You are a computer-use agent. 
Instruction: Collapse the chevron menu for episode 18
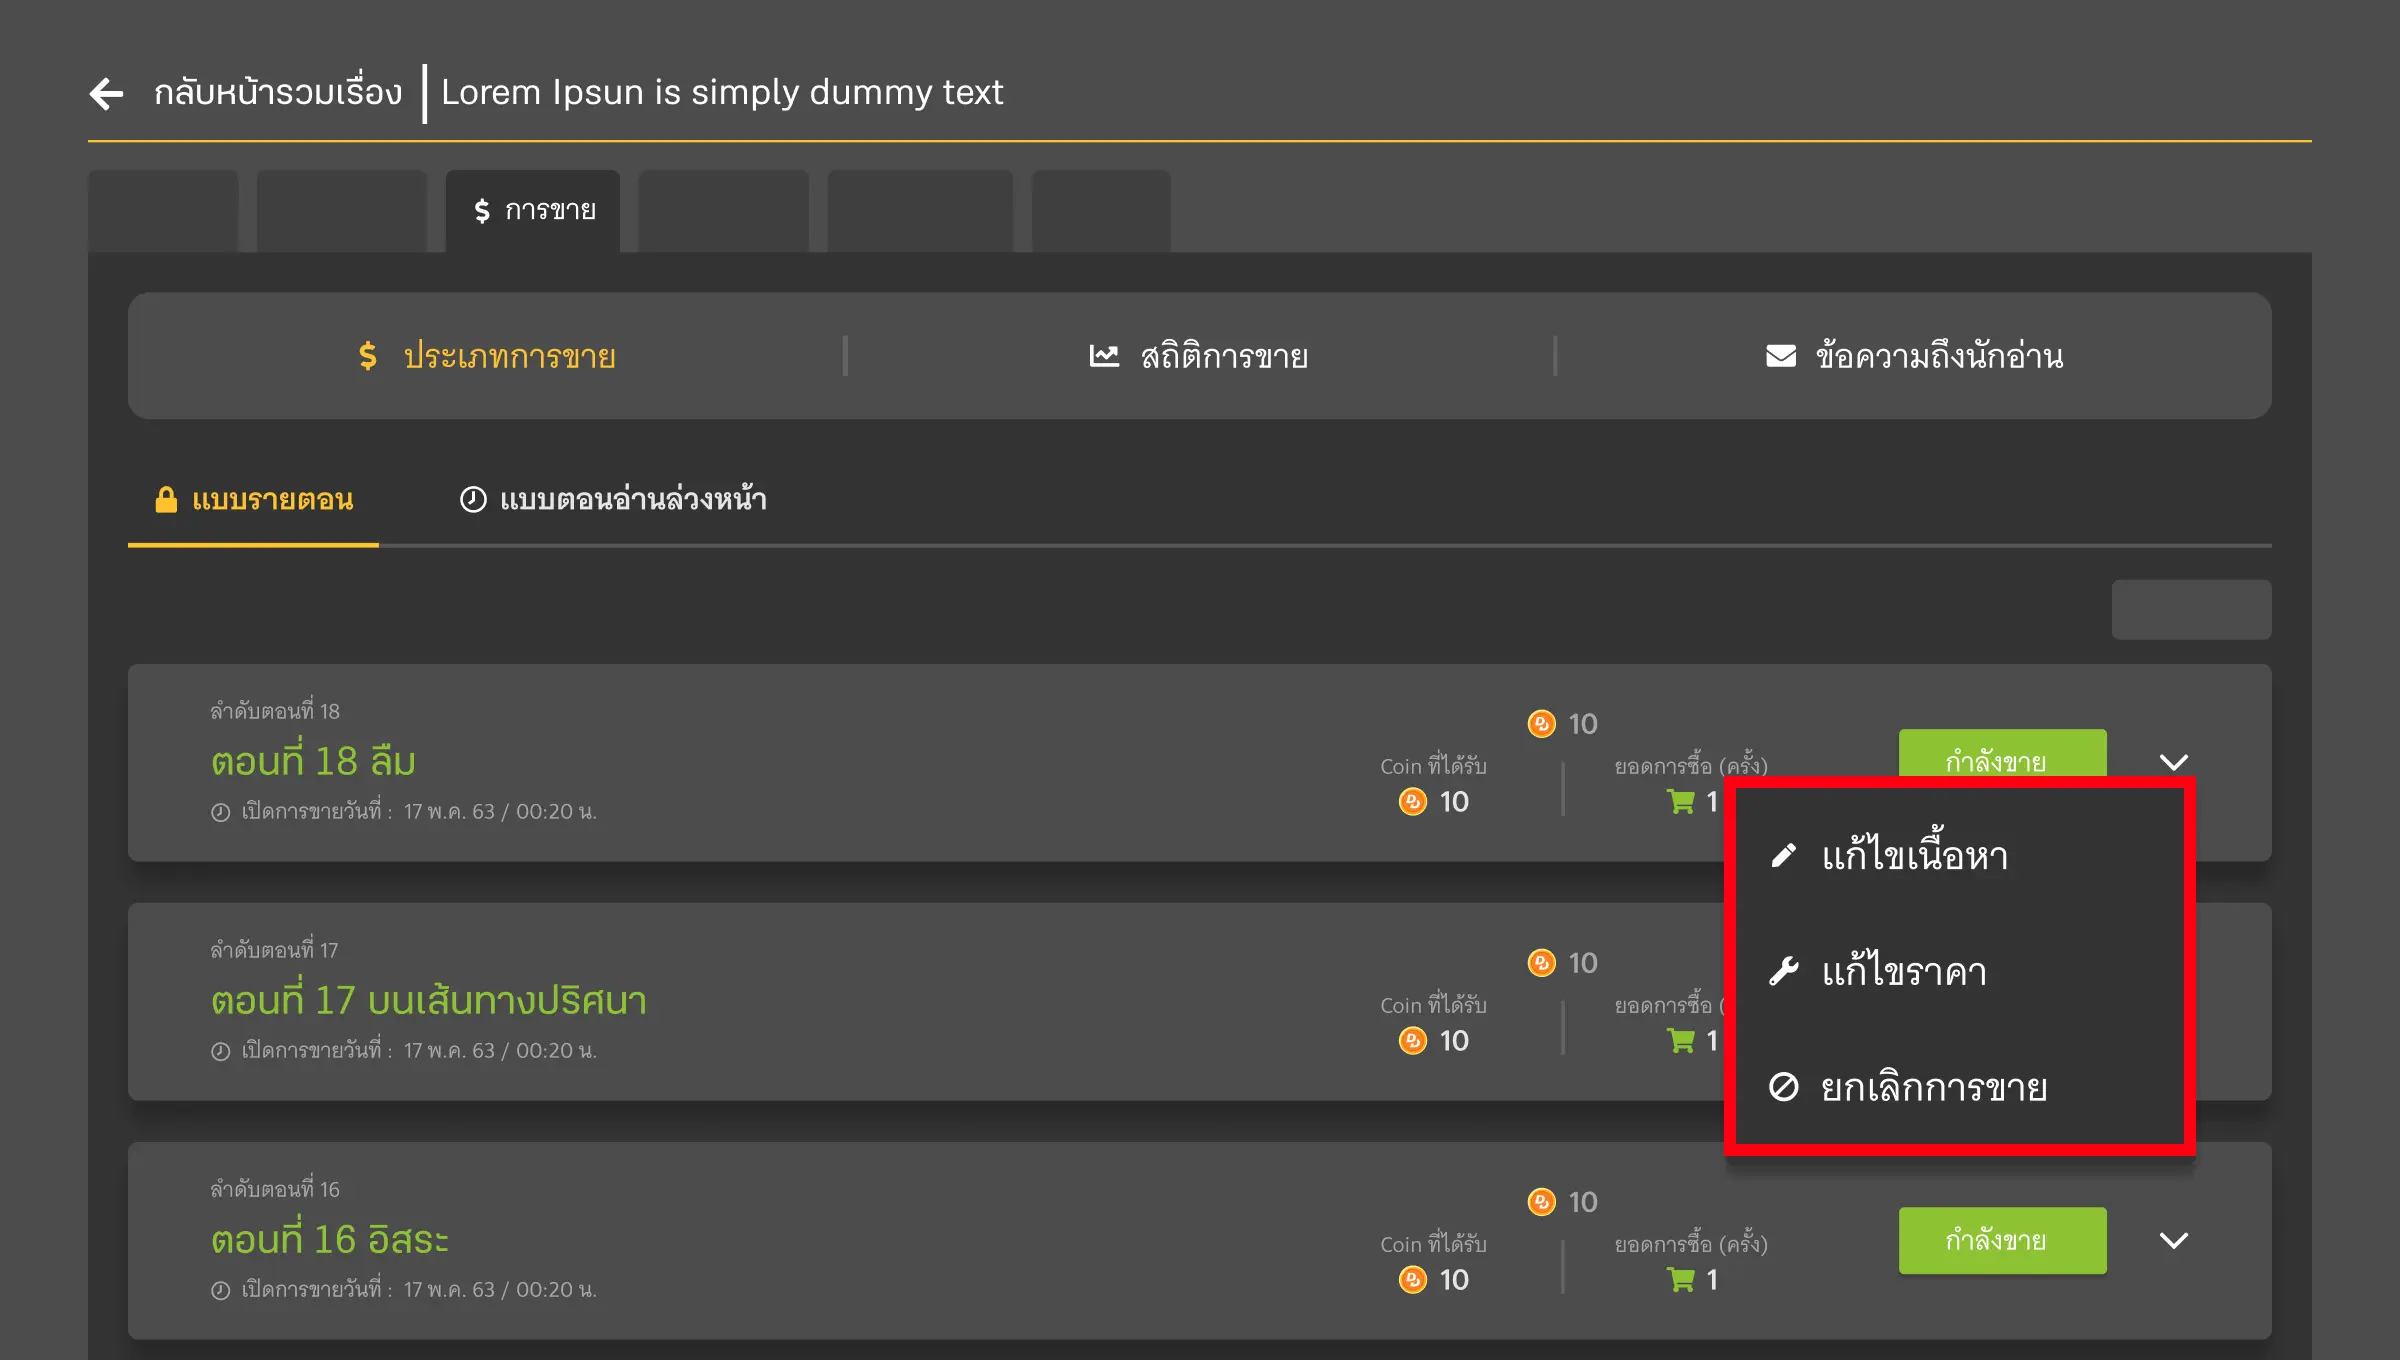click(2174, 762)
